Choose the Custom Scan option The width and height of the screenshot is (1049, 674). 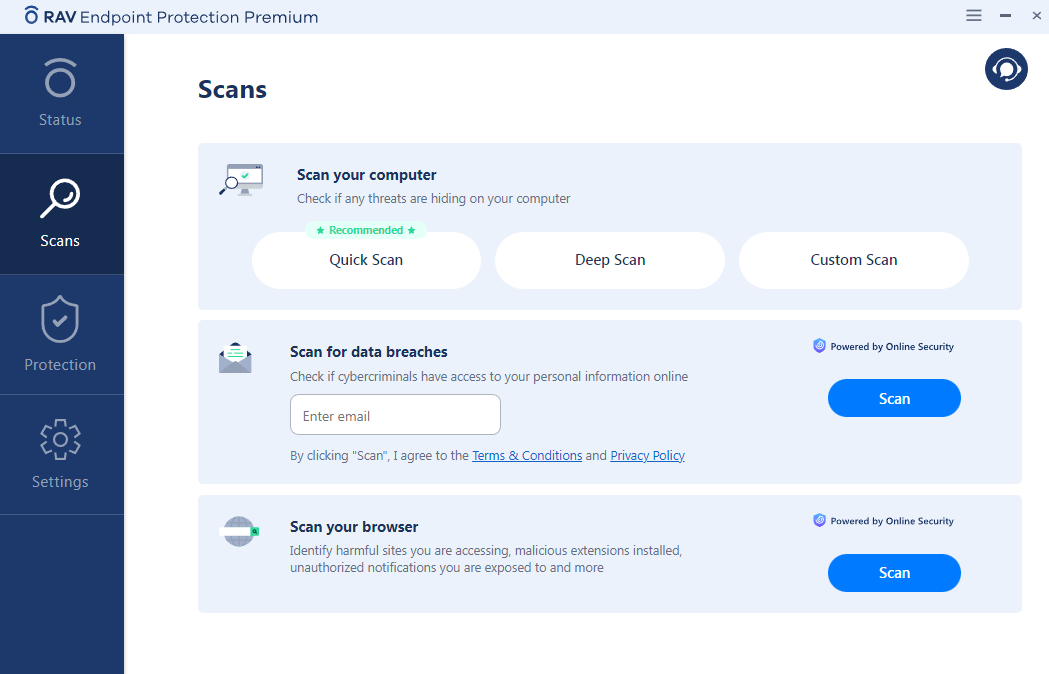tap(854, 260)
